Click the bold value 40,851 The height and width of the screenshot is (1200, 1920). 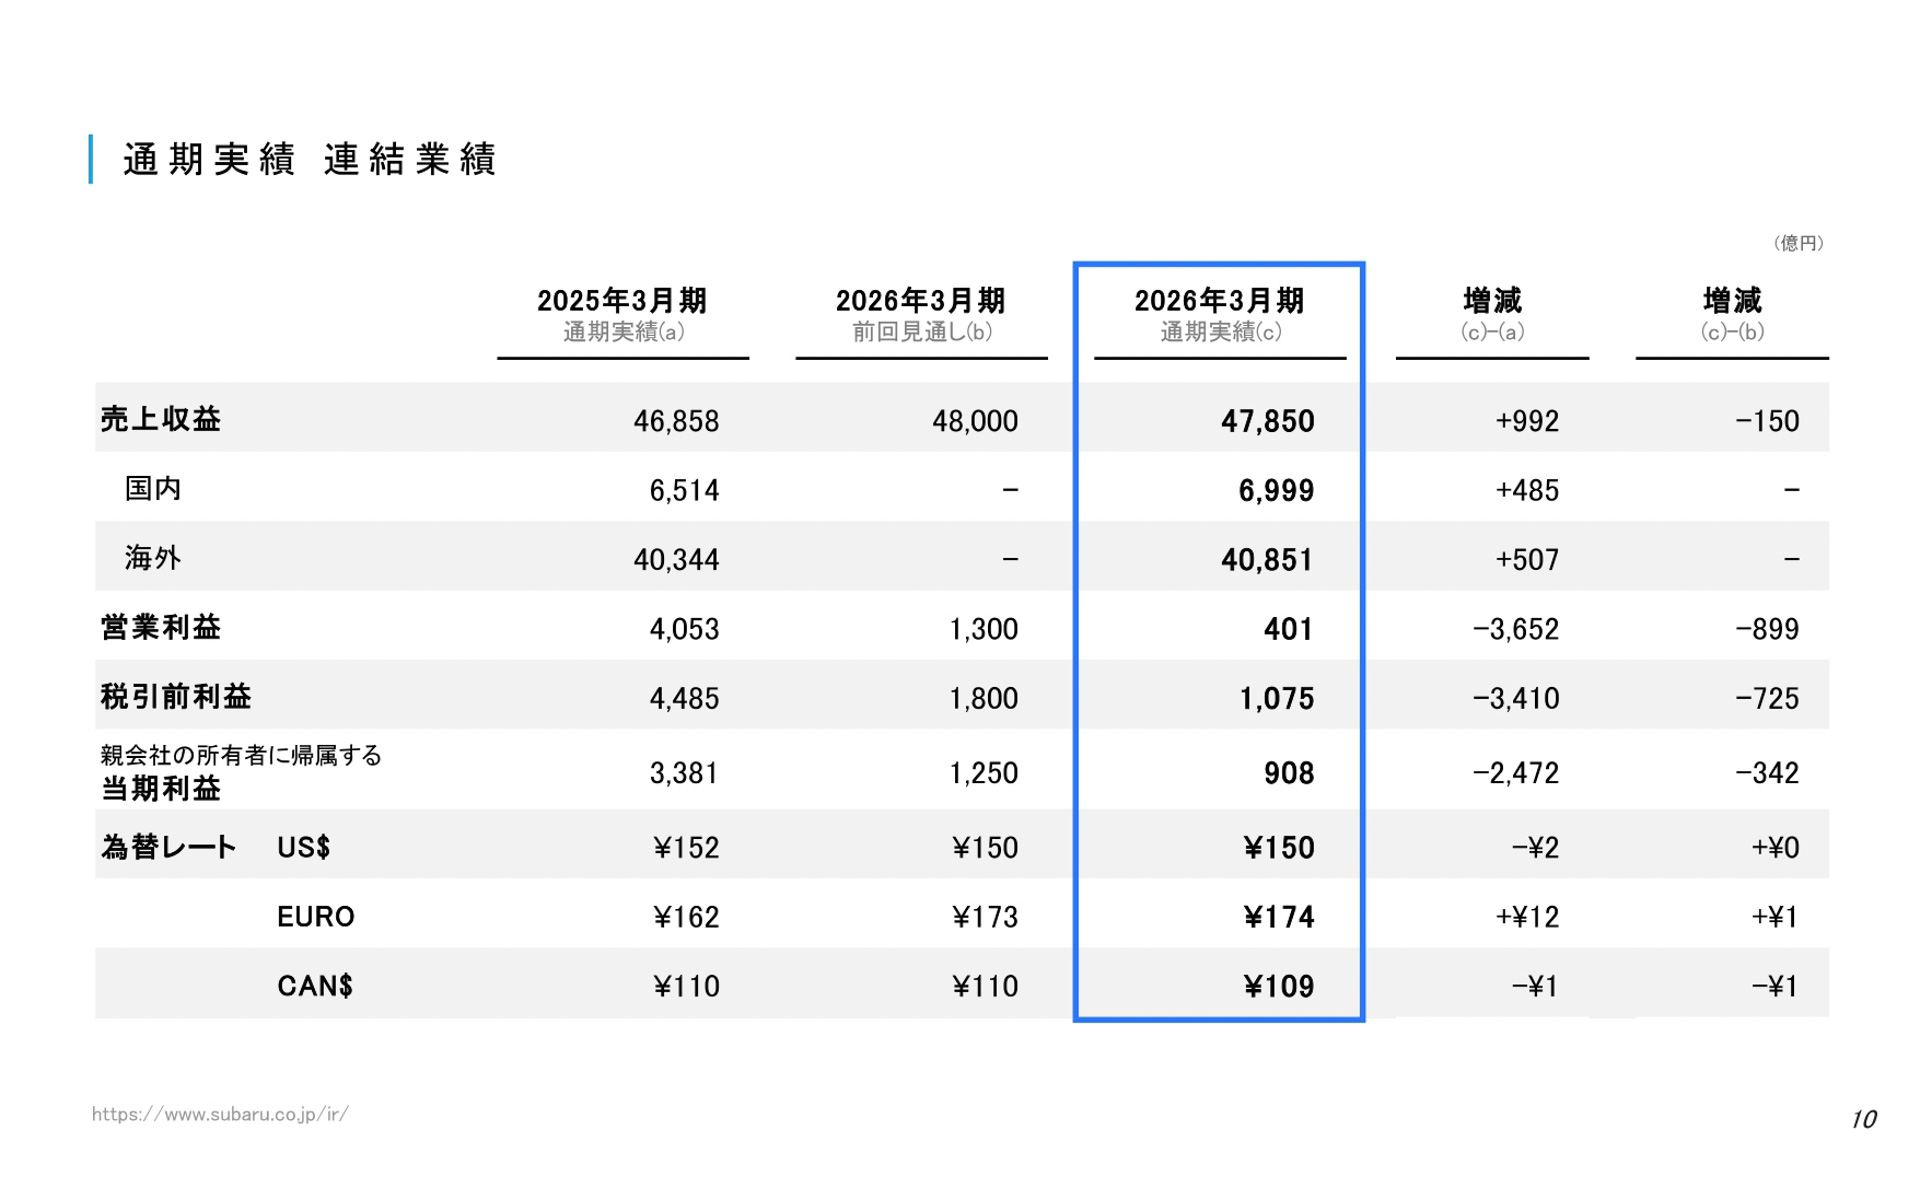[1267, 560]
